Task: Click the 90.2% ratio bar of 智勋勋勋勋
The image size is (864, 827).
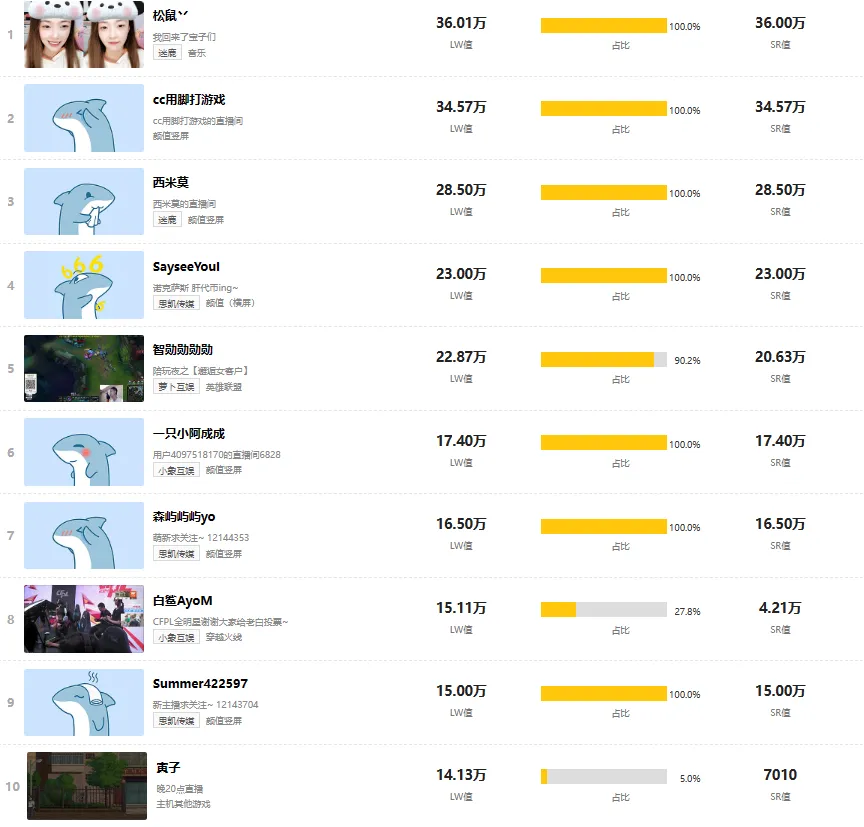Action: (603, 359)
